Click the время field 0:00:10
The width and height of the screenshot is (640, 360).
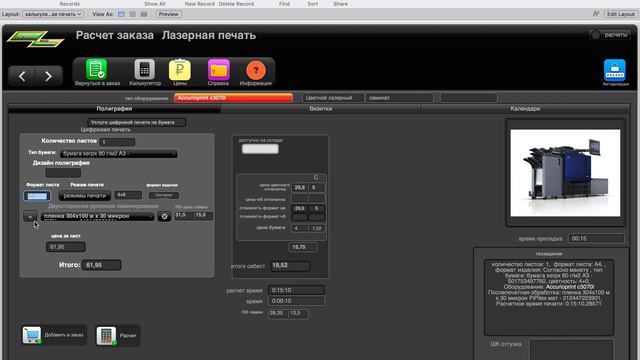296,301
